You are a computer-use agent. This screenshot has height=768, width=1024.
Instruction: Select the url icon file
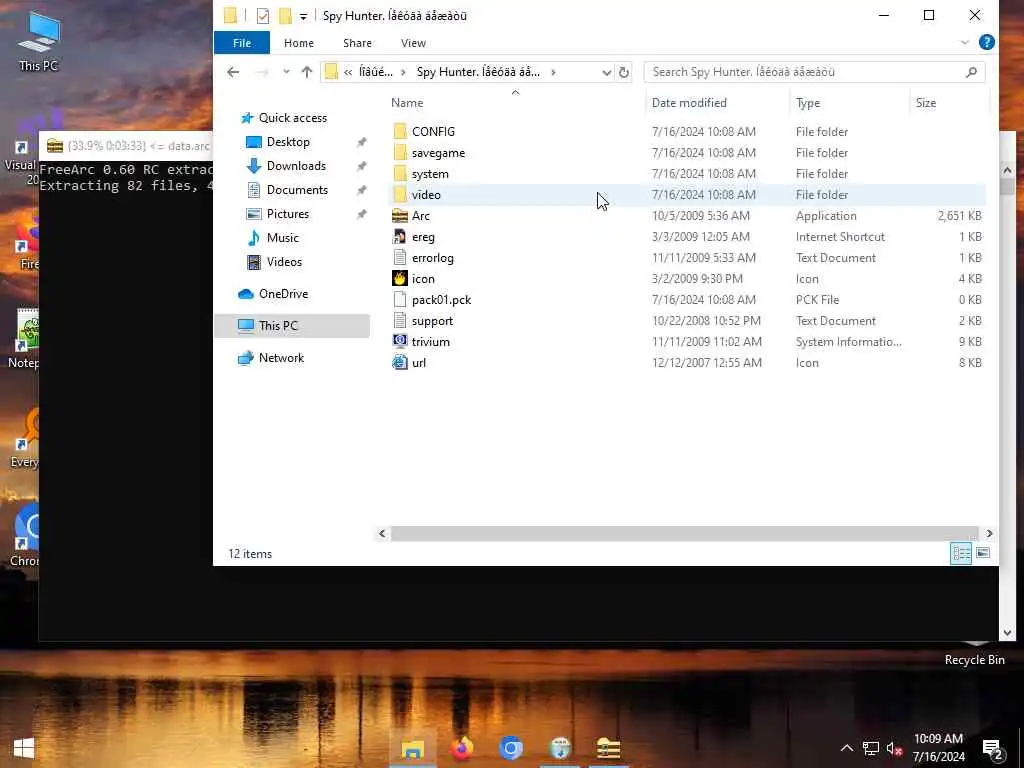coord(400,362)
